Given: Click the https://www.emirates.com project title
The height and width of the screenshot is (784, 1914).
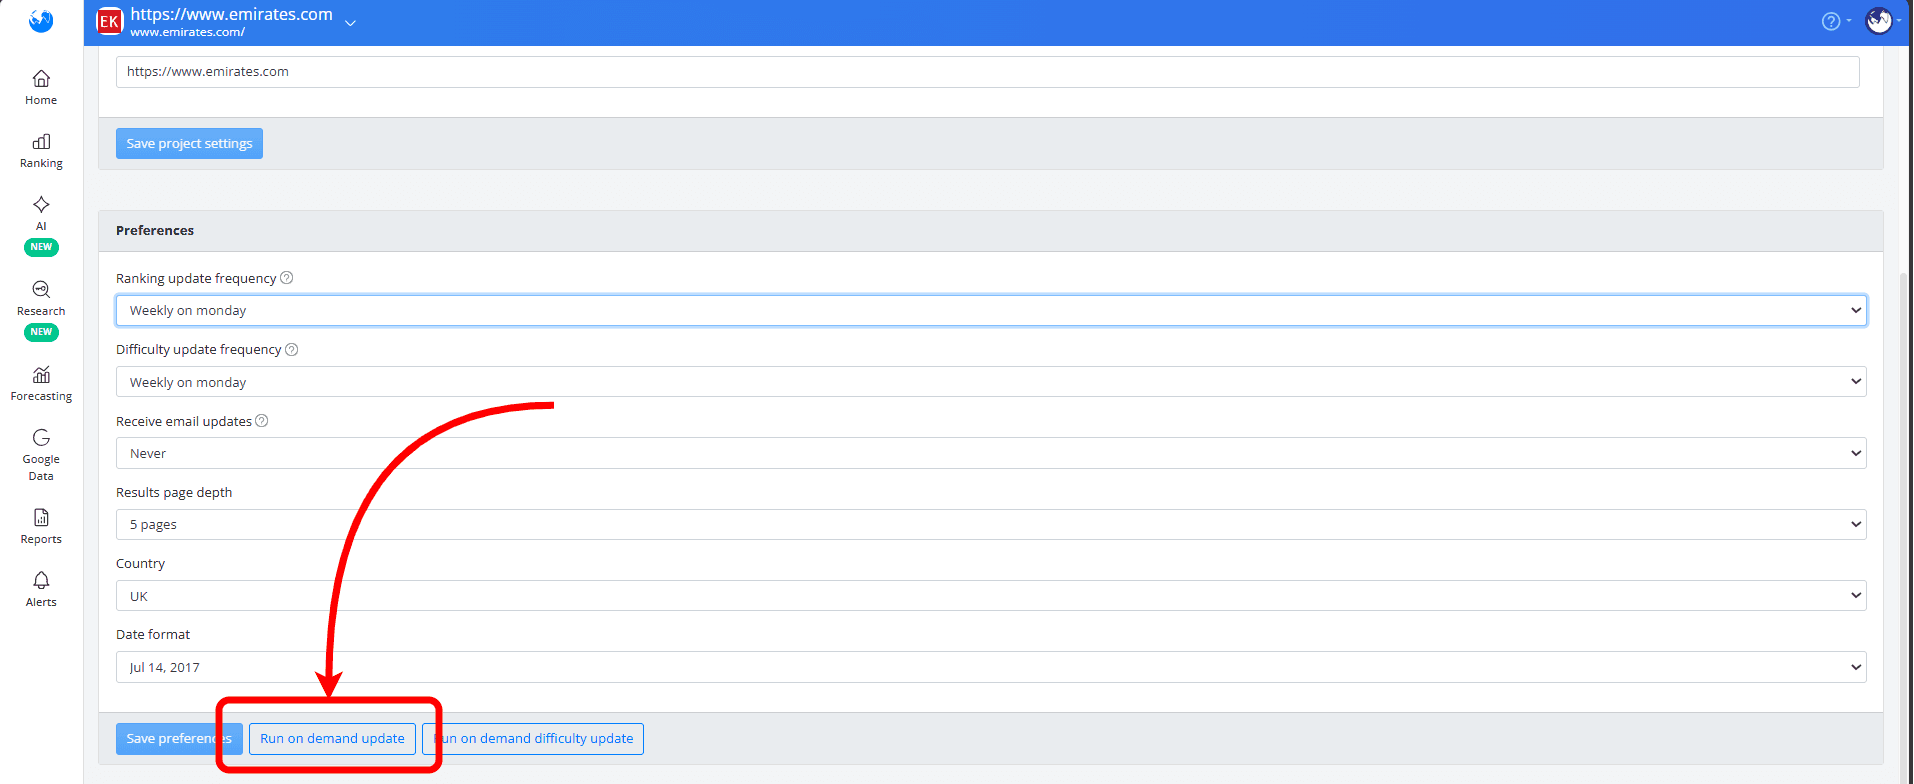Looking at the screenshot, I should coord(231,14).
